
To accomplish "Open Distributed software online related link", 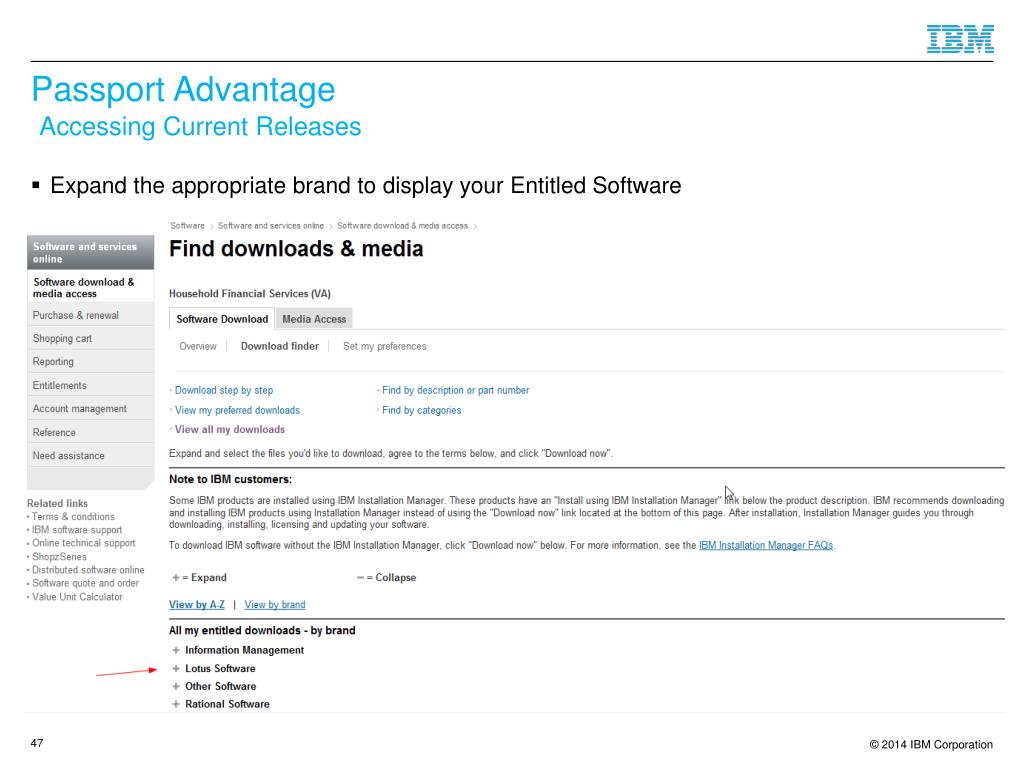I will pos(88,569).
